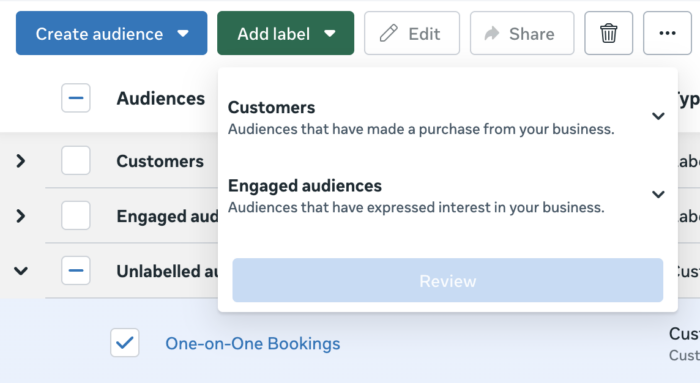Select Engaged audiences label heading in panel
The width and height of the screenshot is (700, 383).
click(x=305, y=186)
